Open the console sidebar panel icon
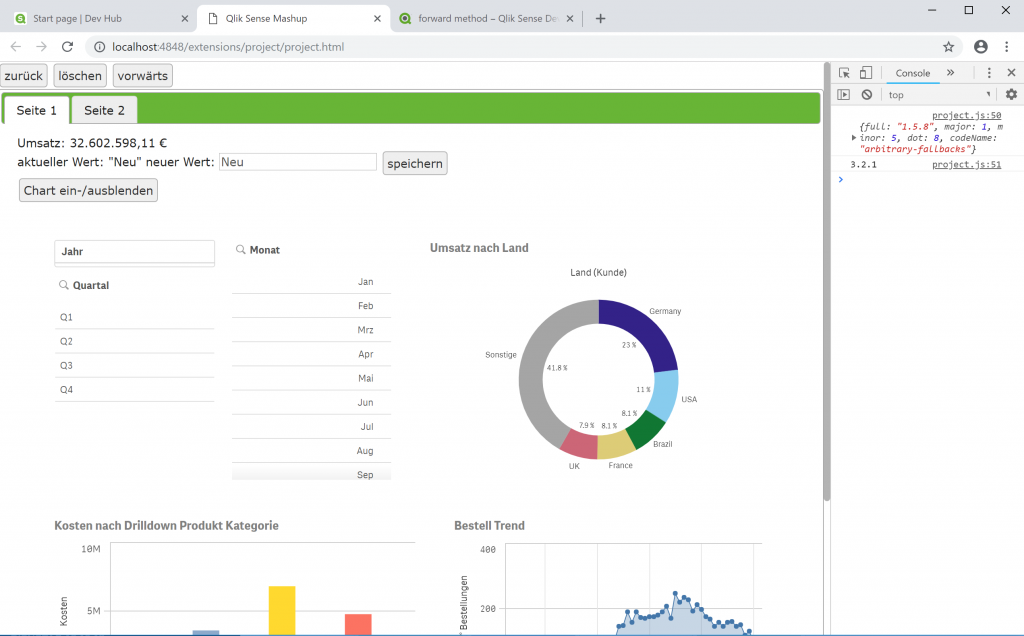This screenshot has width=1024, height=636. pyautogui.click(x=843, y=94)
